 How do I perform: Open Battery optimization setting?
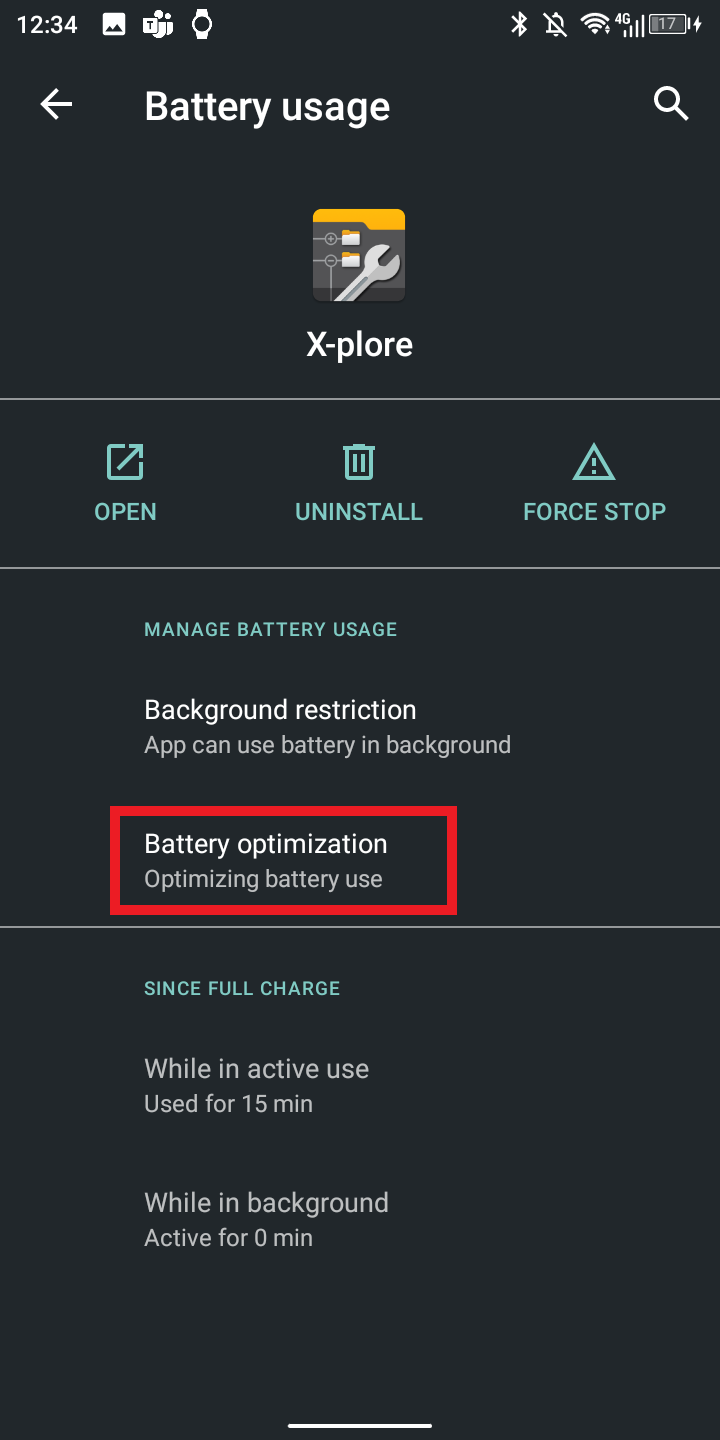coord(360,861)
